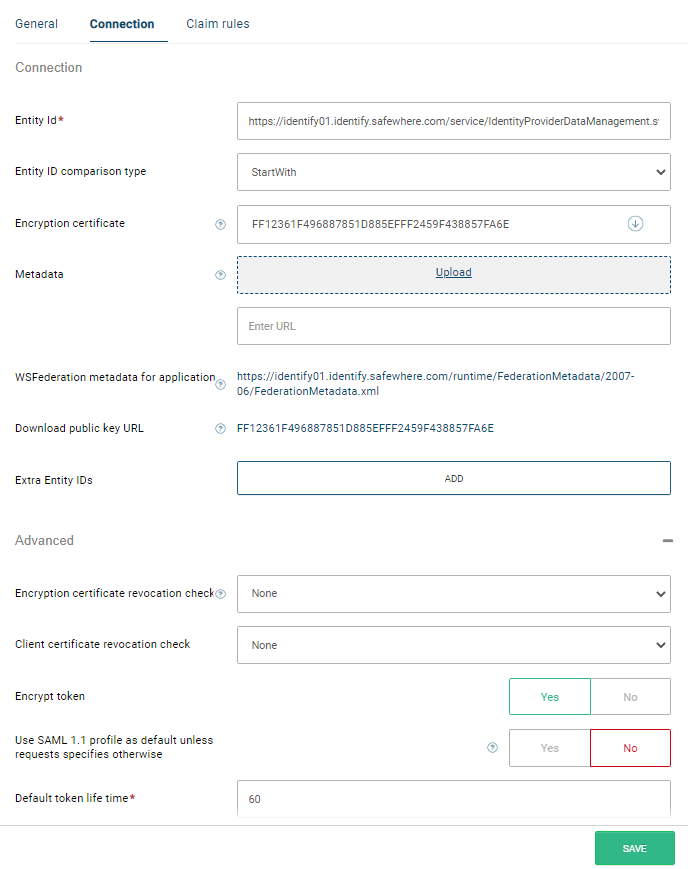
Task: Click the SAML 1.1 profile help icon
Action: [491, 747]
